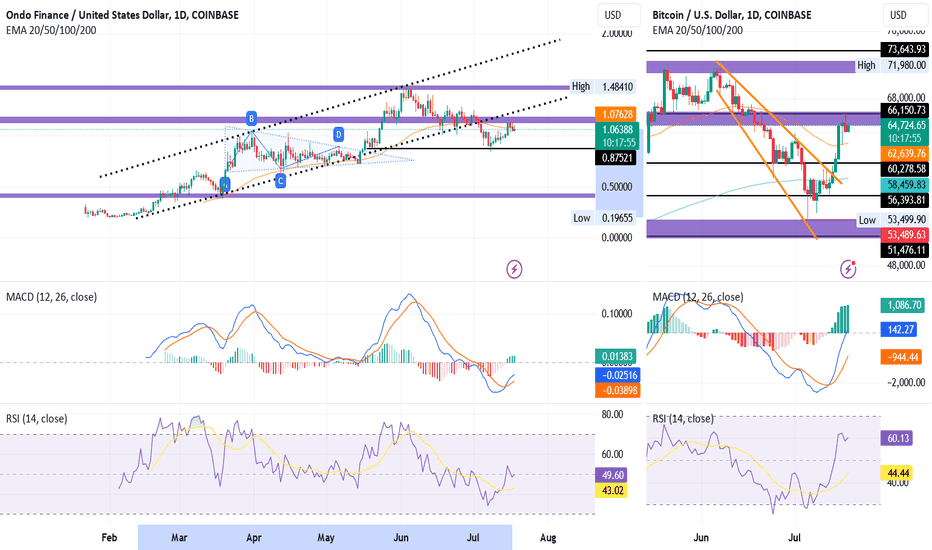Click the May label on the time axis
This screenshot has height=550, width=932.
pos(325,538)
